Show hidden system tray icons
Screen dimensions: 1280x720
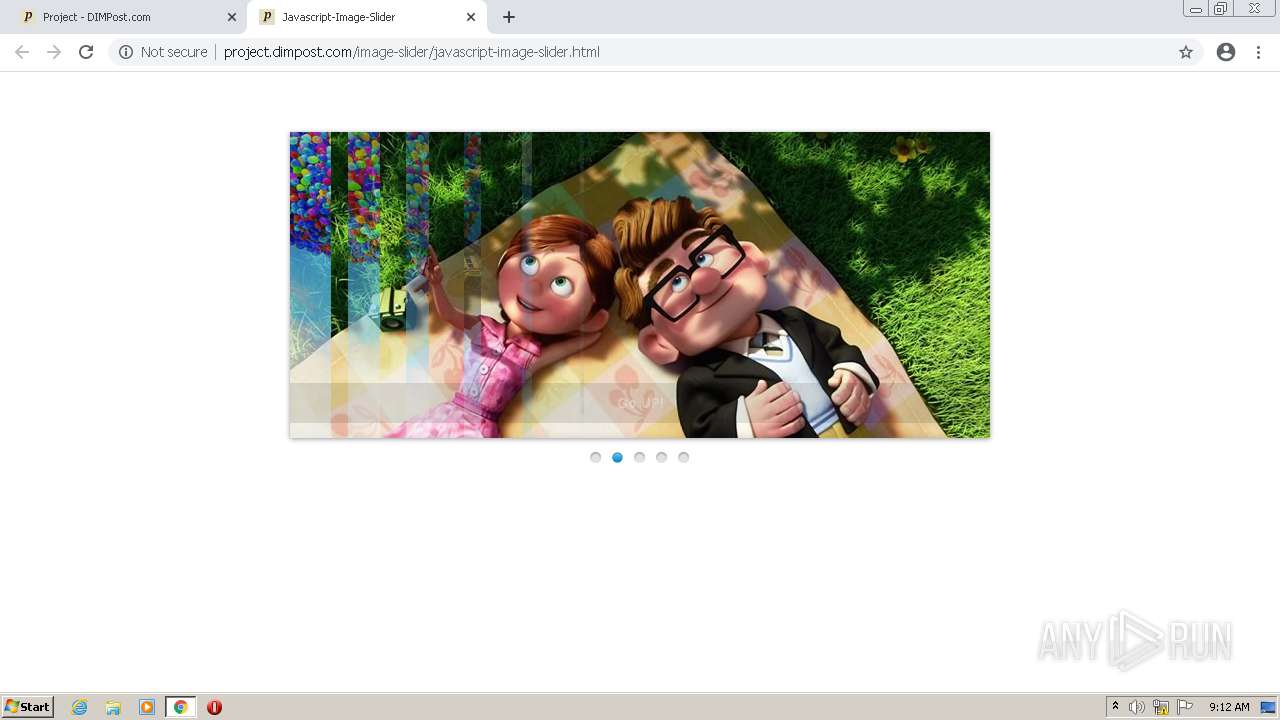click(x=1116, y=707)
